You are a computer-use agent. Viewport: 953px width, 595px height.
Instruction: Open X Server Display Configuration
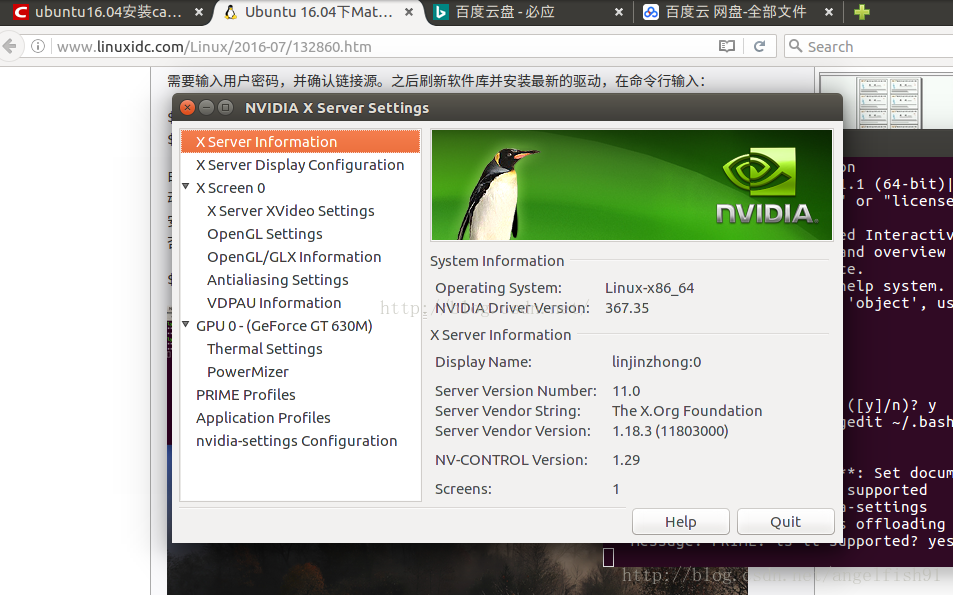click(x=300, y=165)
